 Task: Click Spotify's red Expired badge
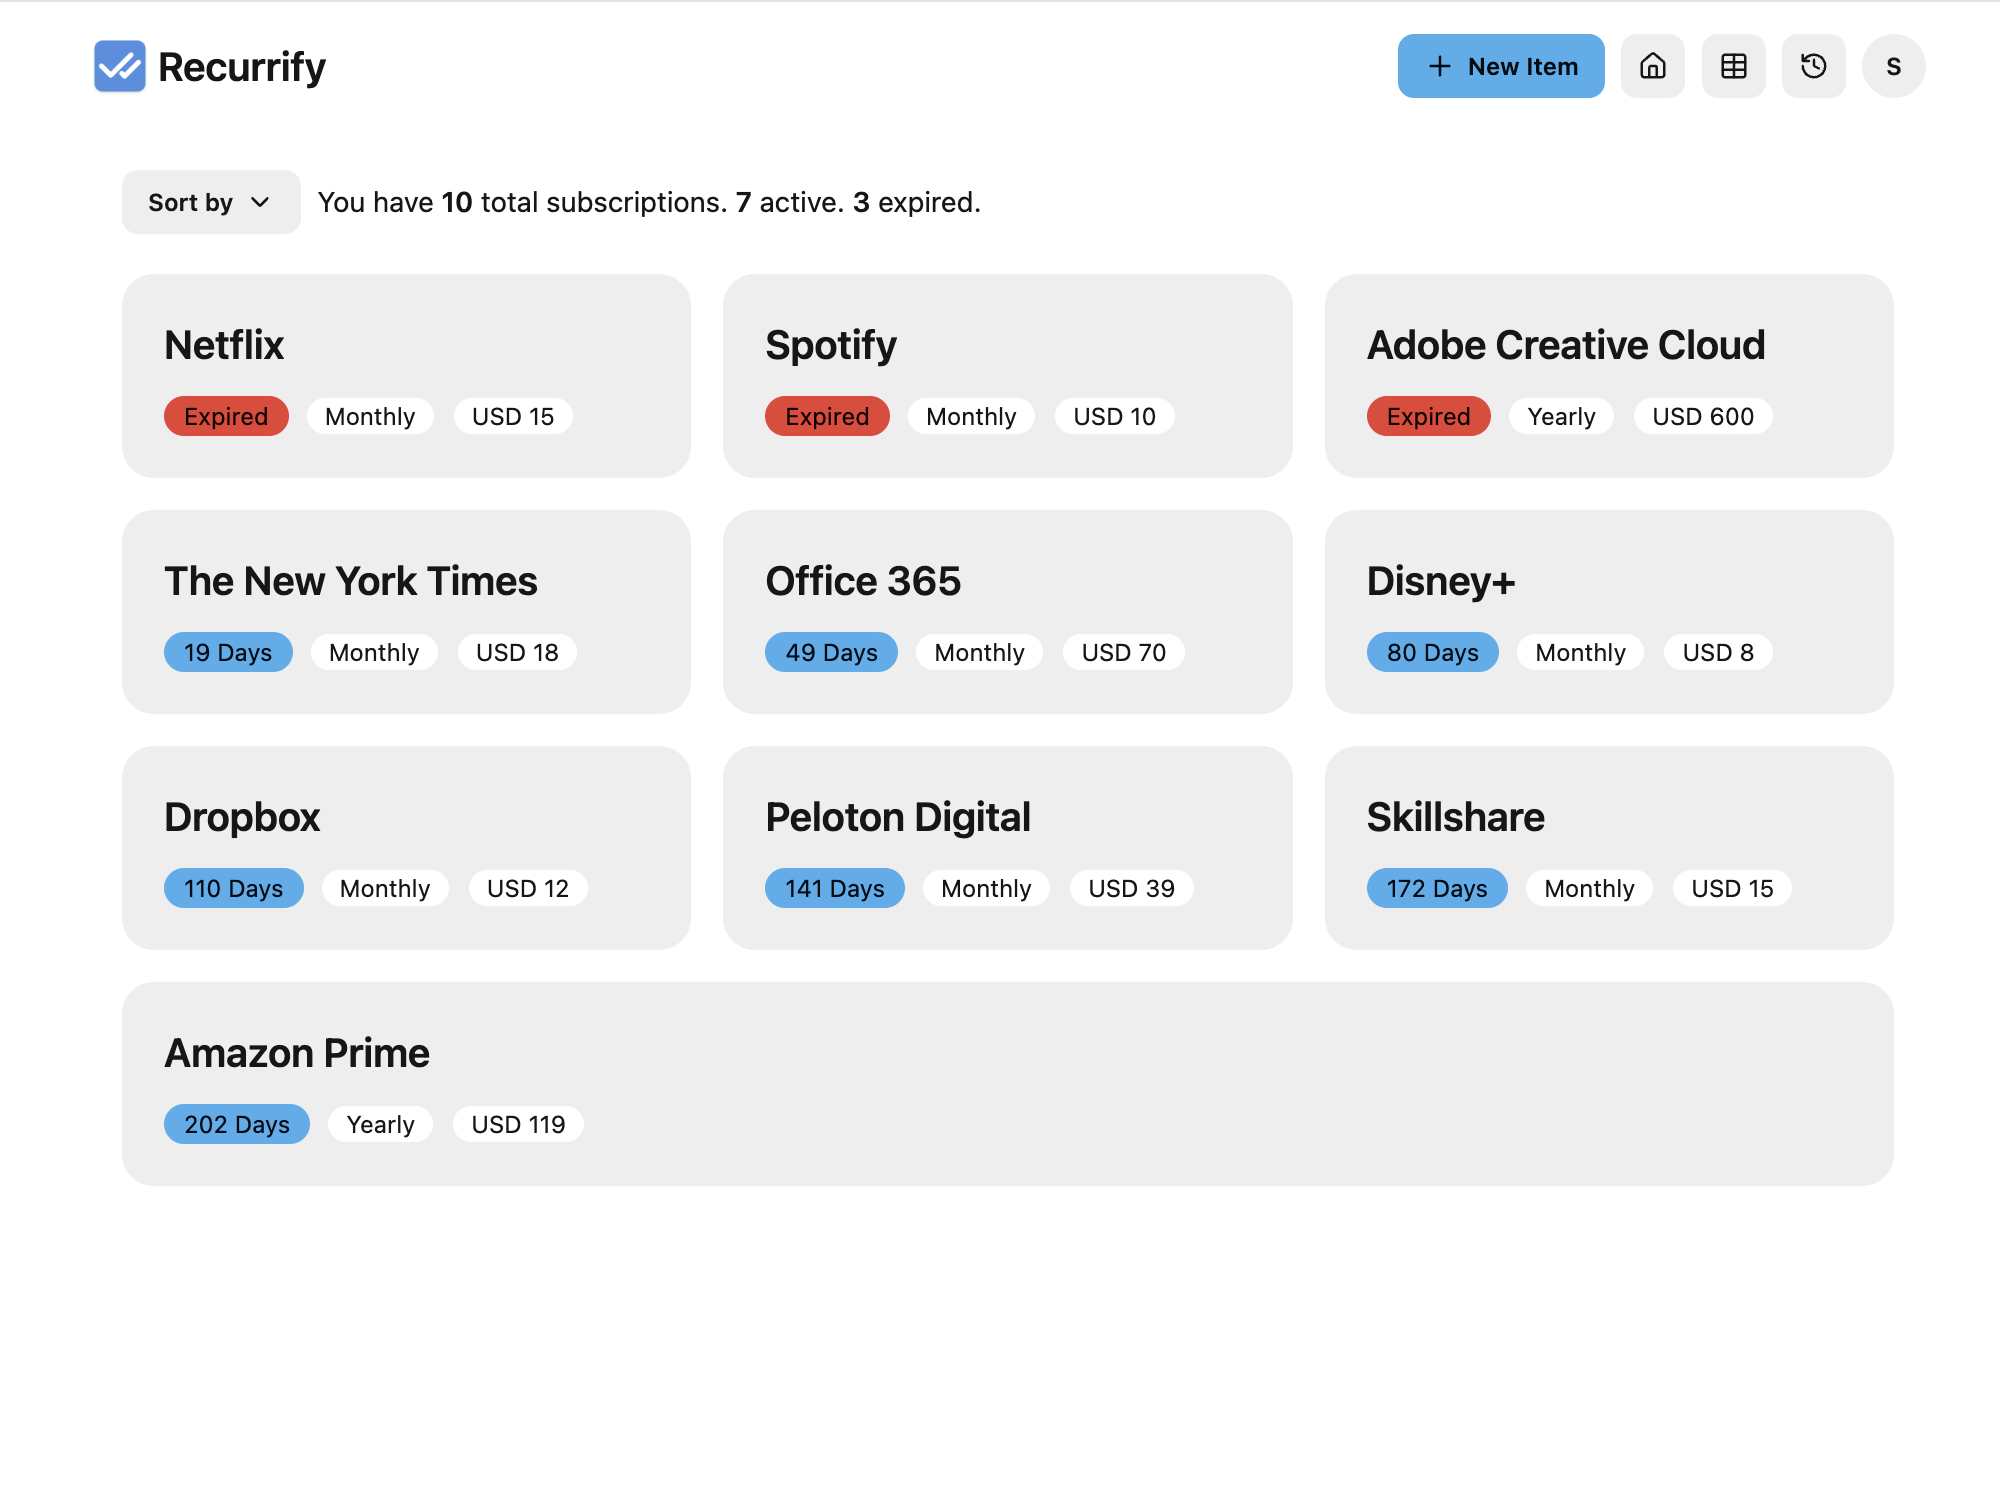point(827,416)
